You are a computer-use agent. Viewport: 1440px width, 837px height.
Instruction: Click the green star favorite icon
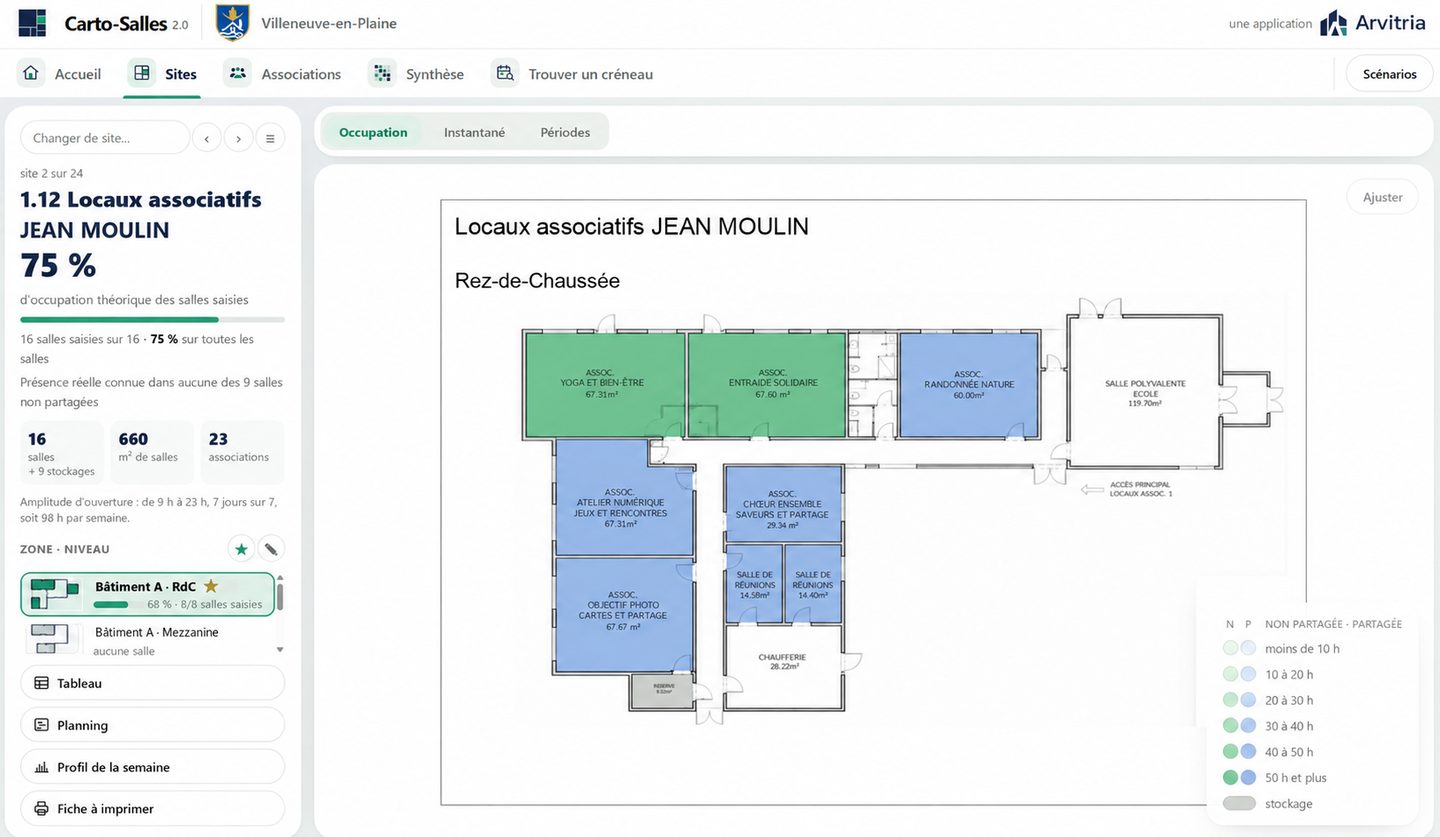241,549
